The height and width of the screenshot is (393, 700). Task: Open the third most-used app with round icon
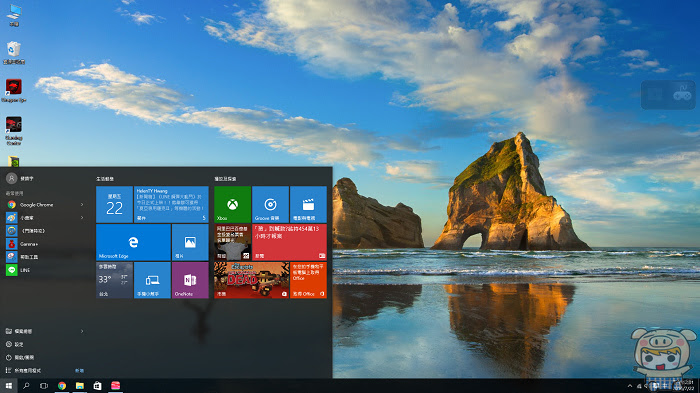45,231
